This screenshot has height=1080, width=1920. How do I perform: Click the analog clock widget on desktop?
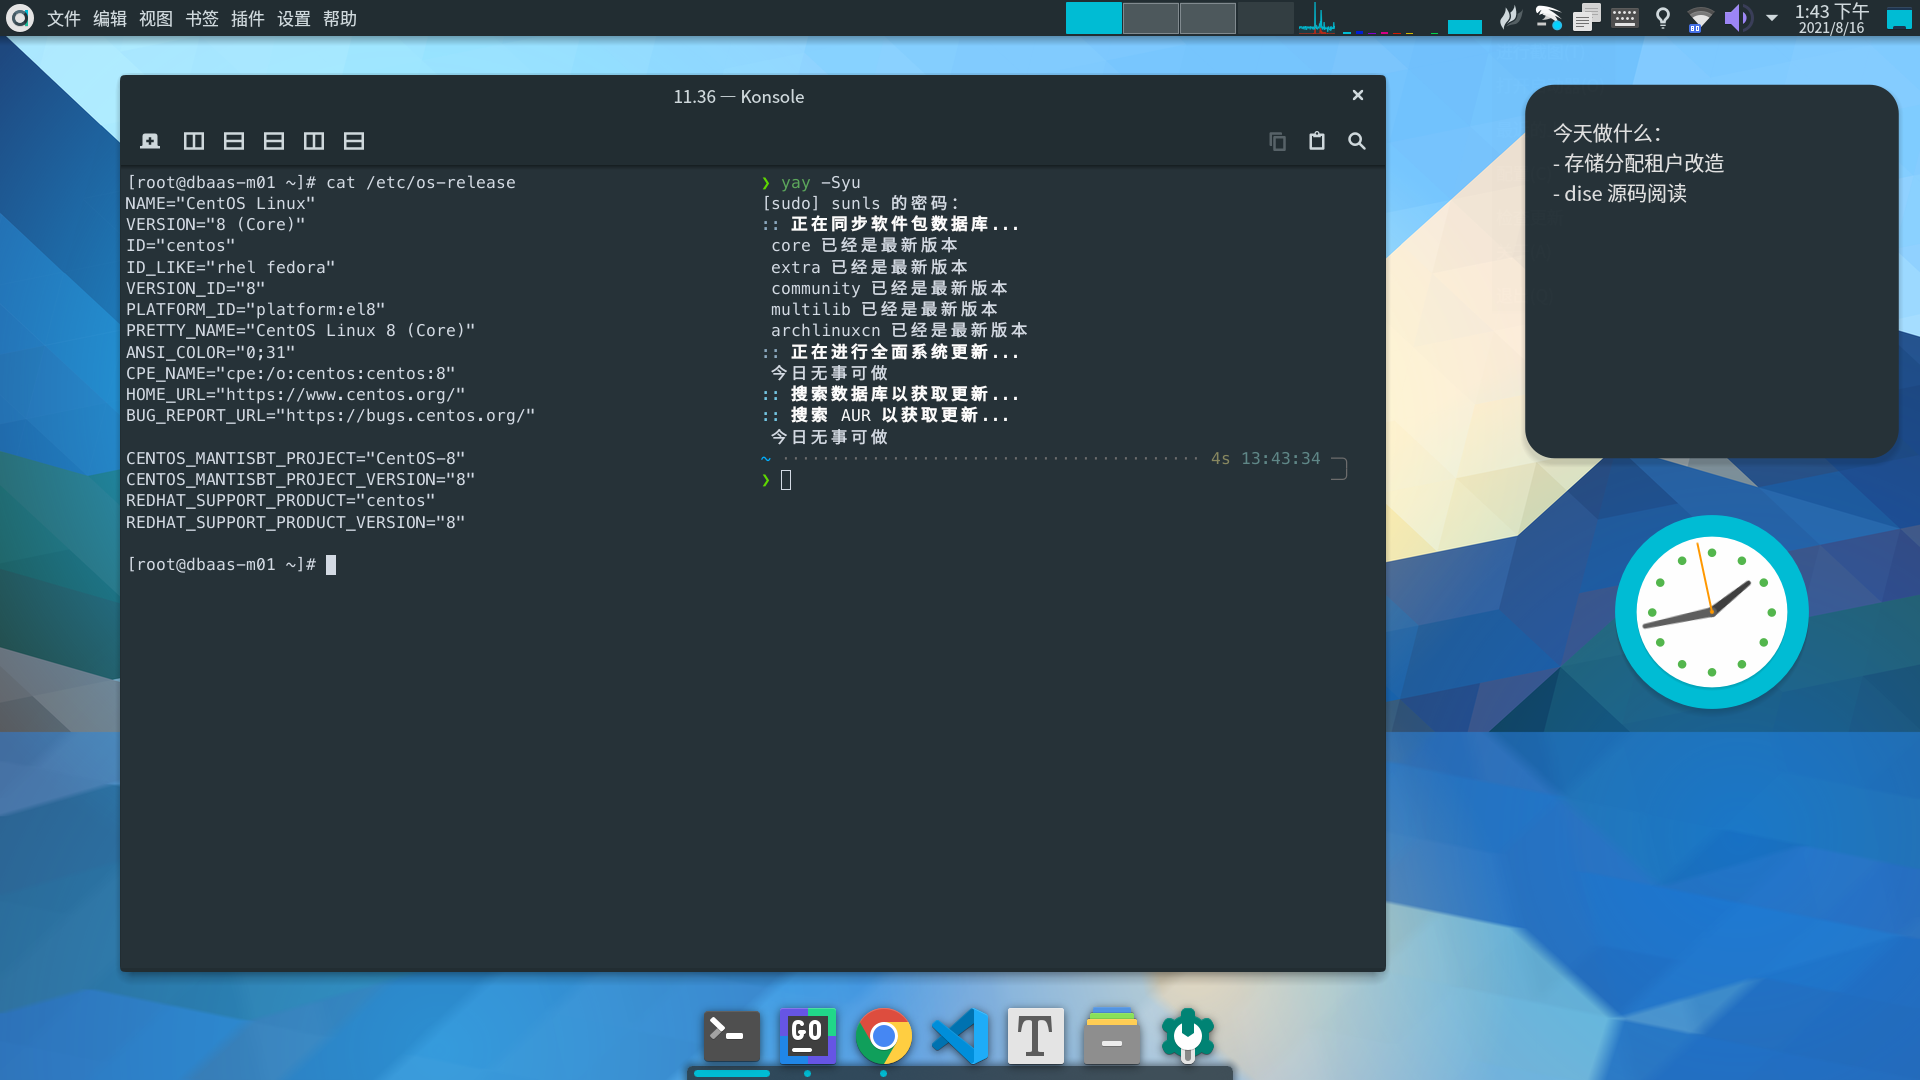[x=1711, y=612]
